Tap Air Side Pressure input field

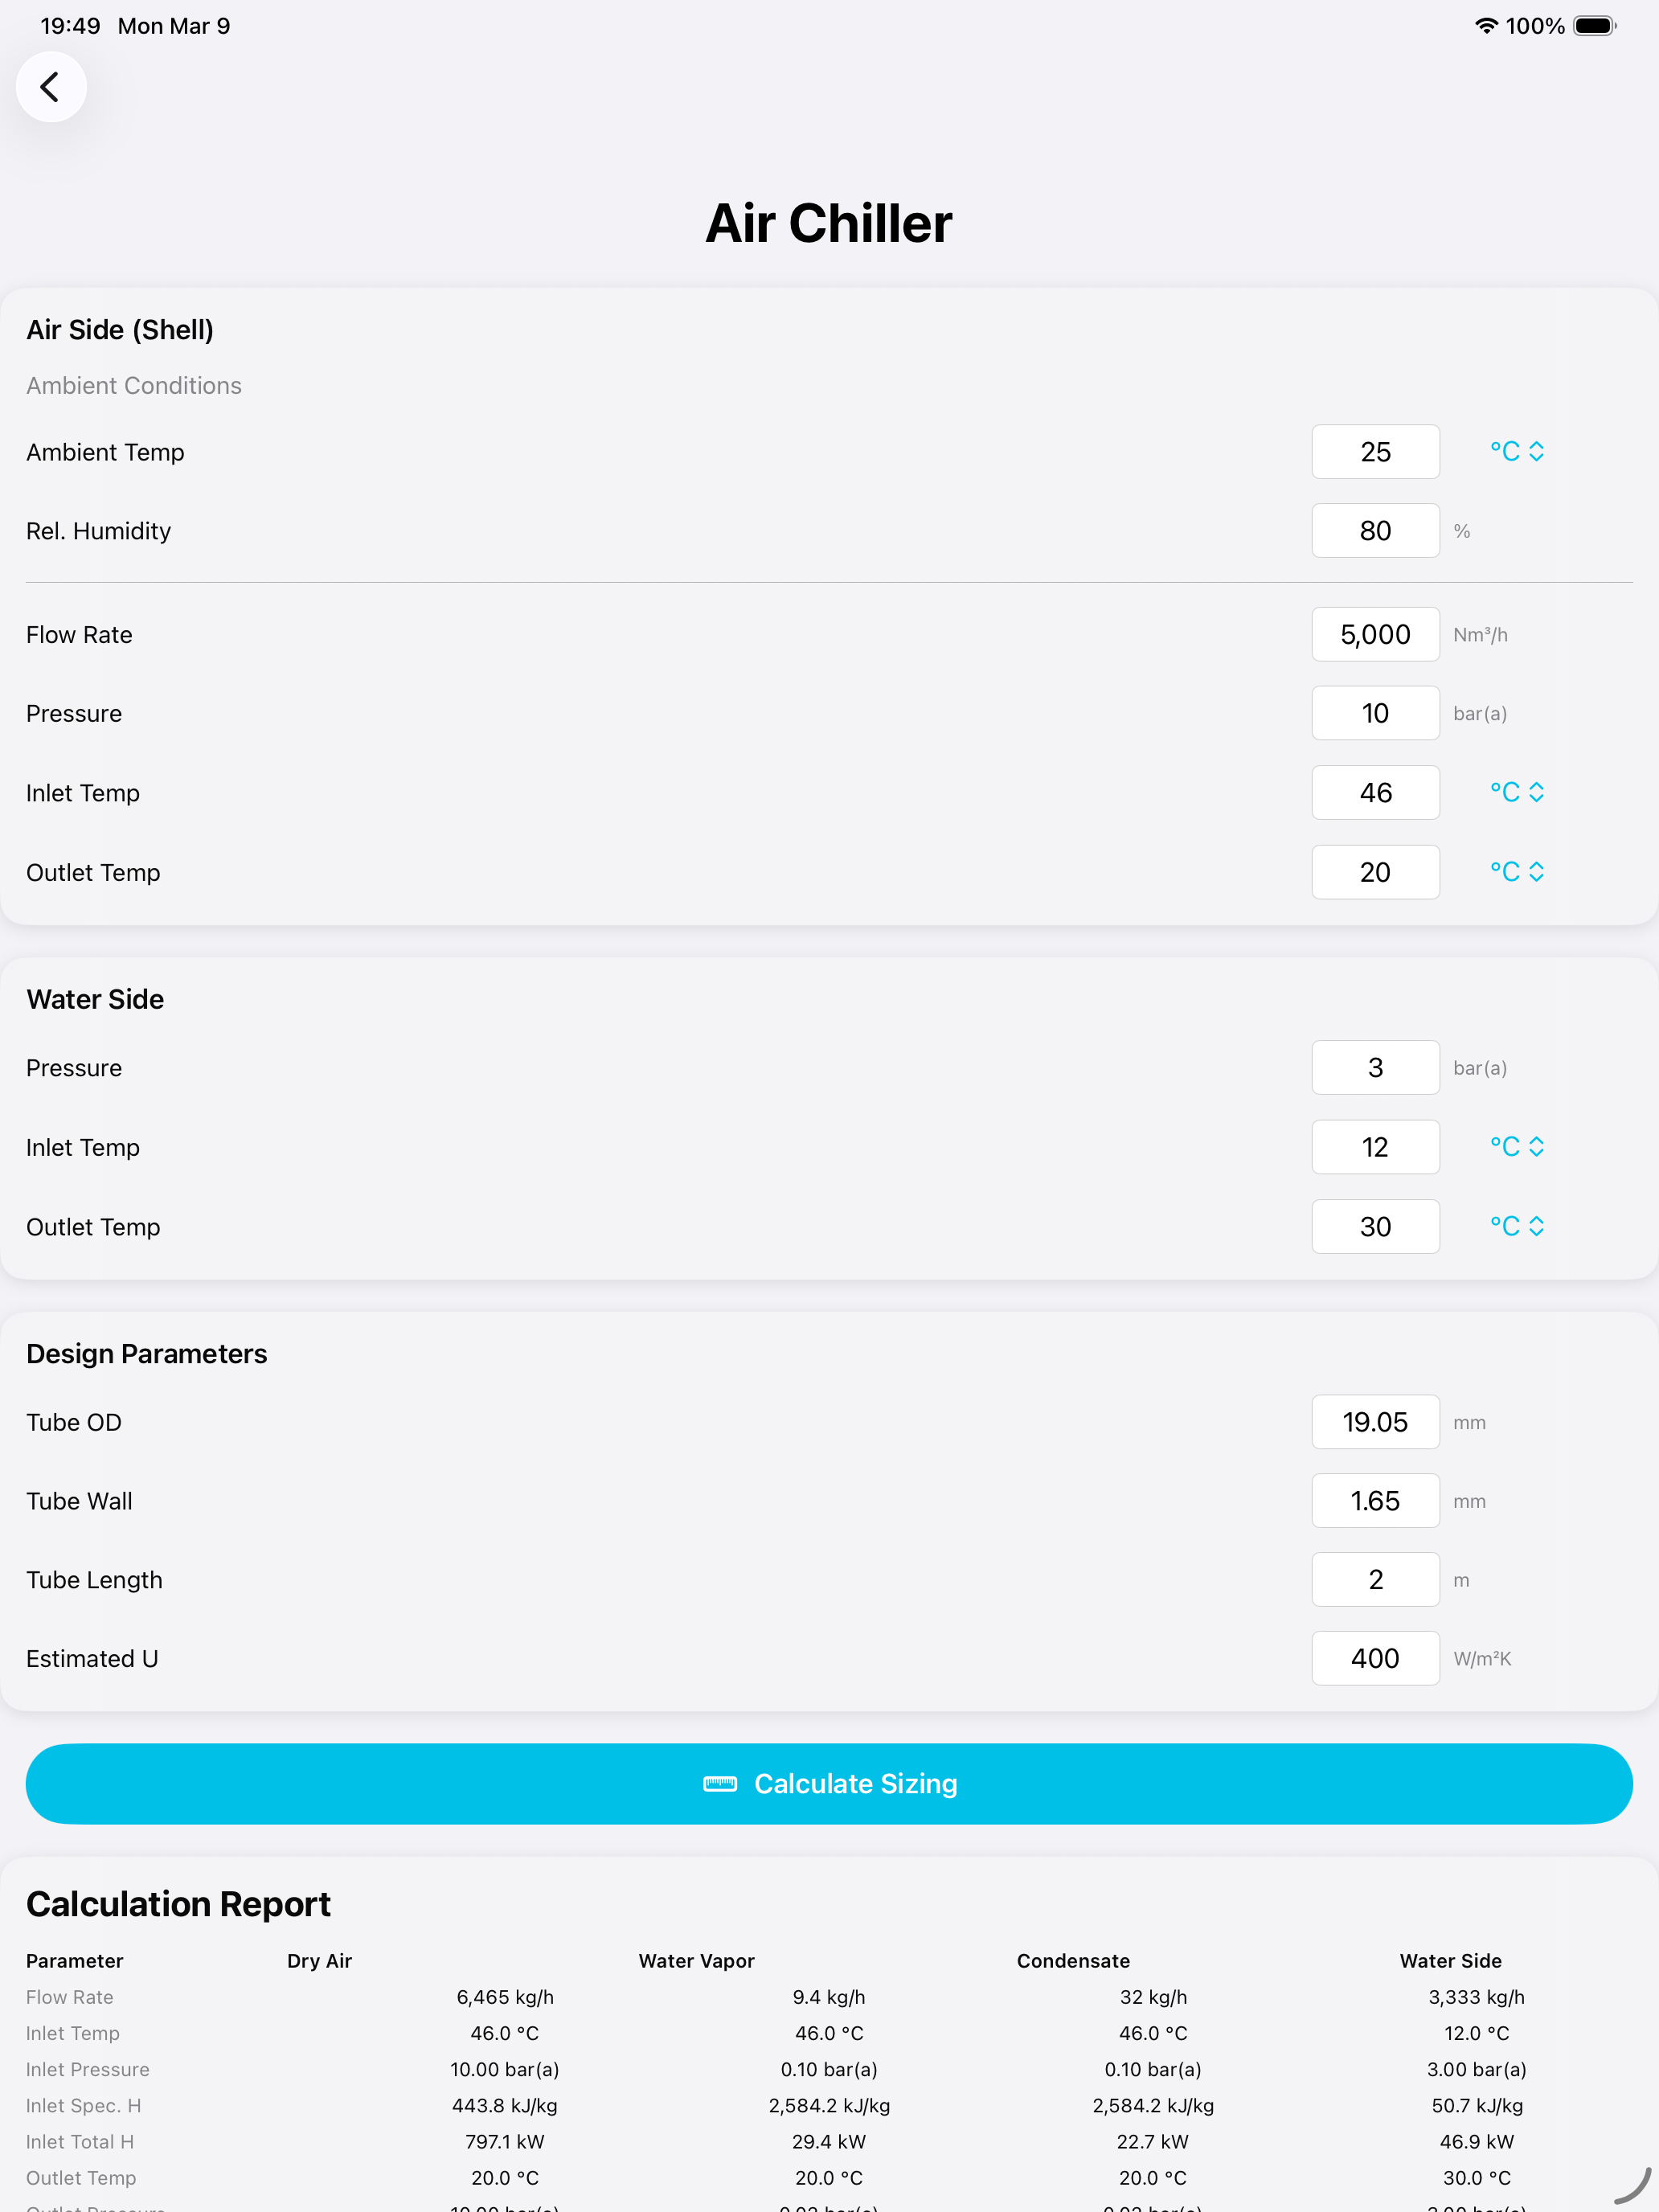coord(1375,714)
